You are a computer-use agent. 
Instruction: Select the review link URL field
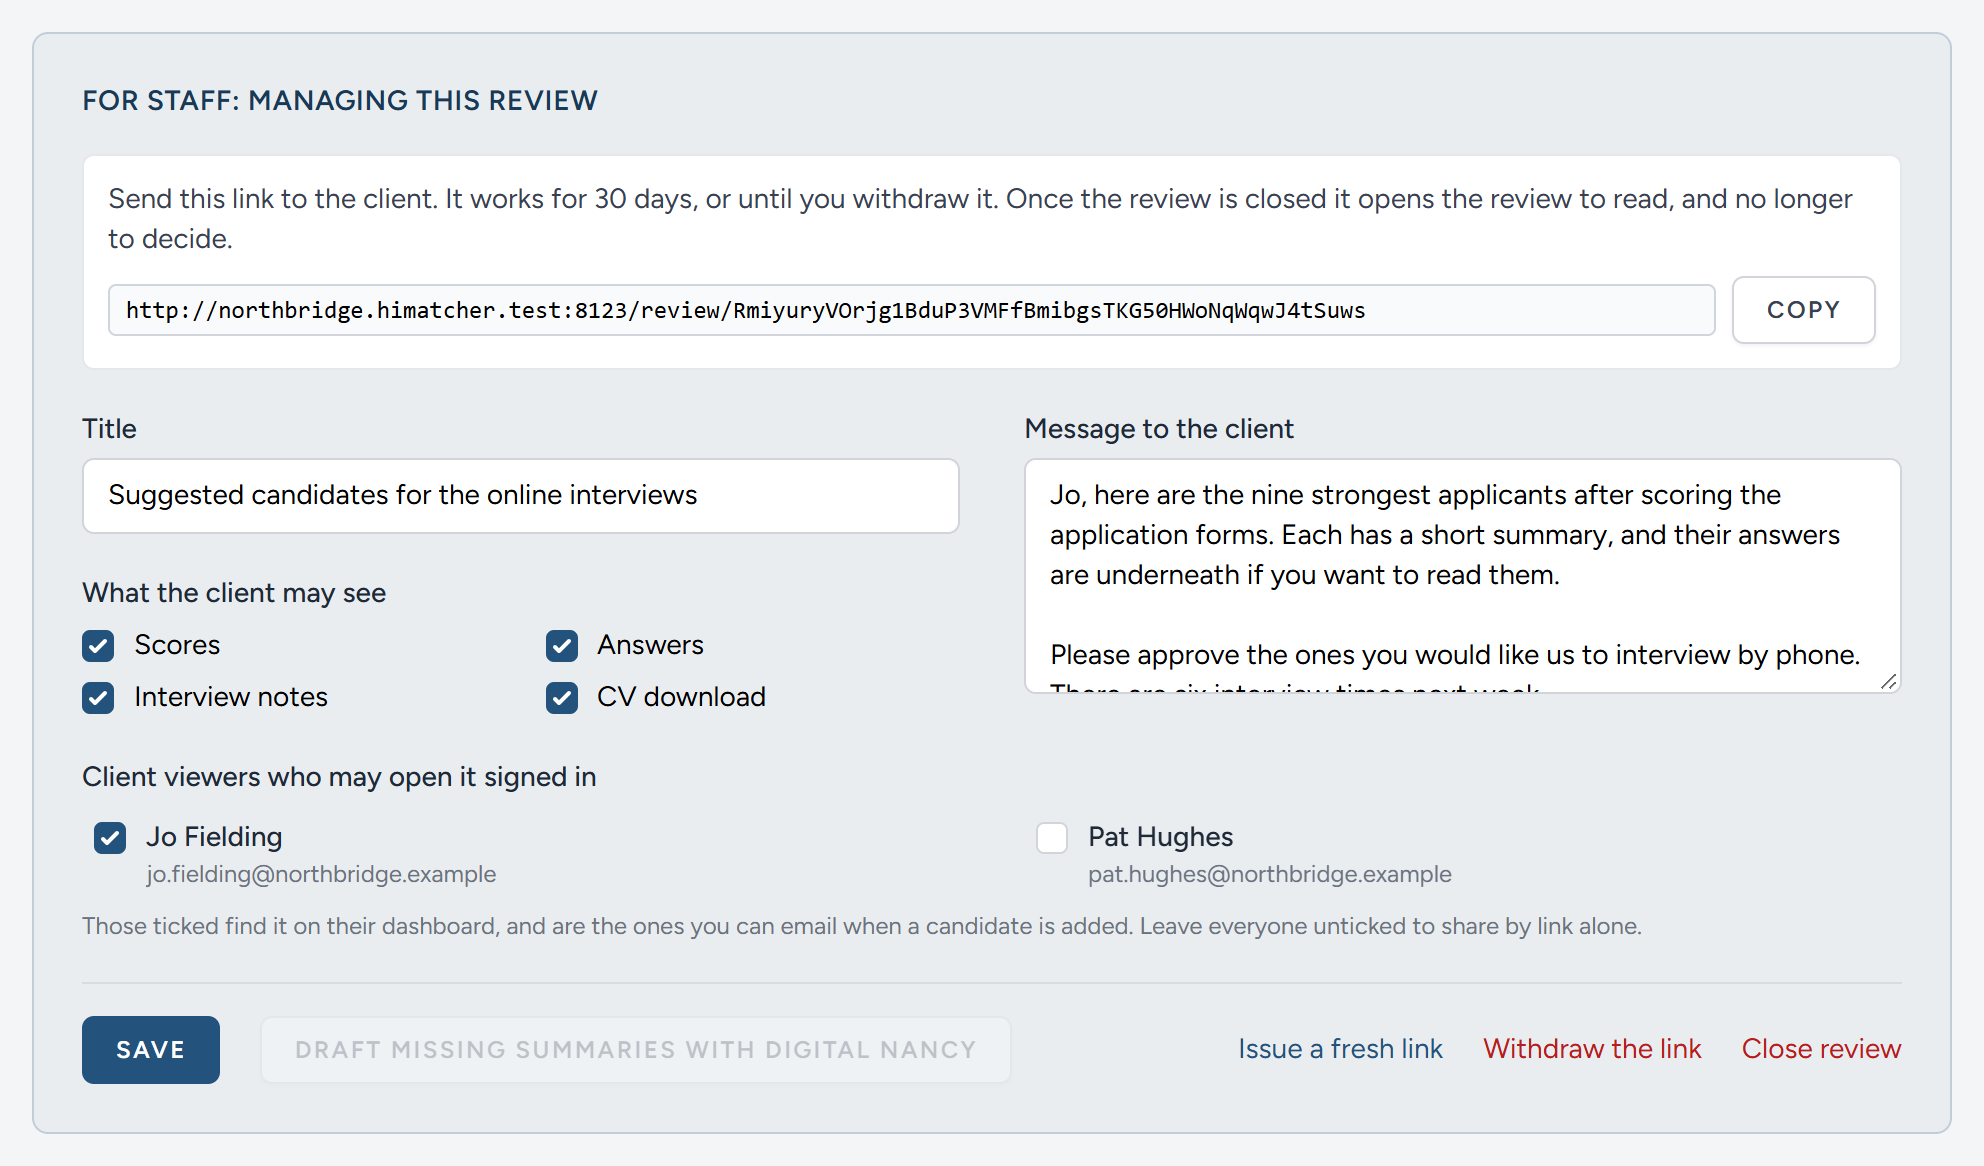point(911,310)
